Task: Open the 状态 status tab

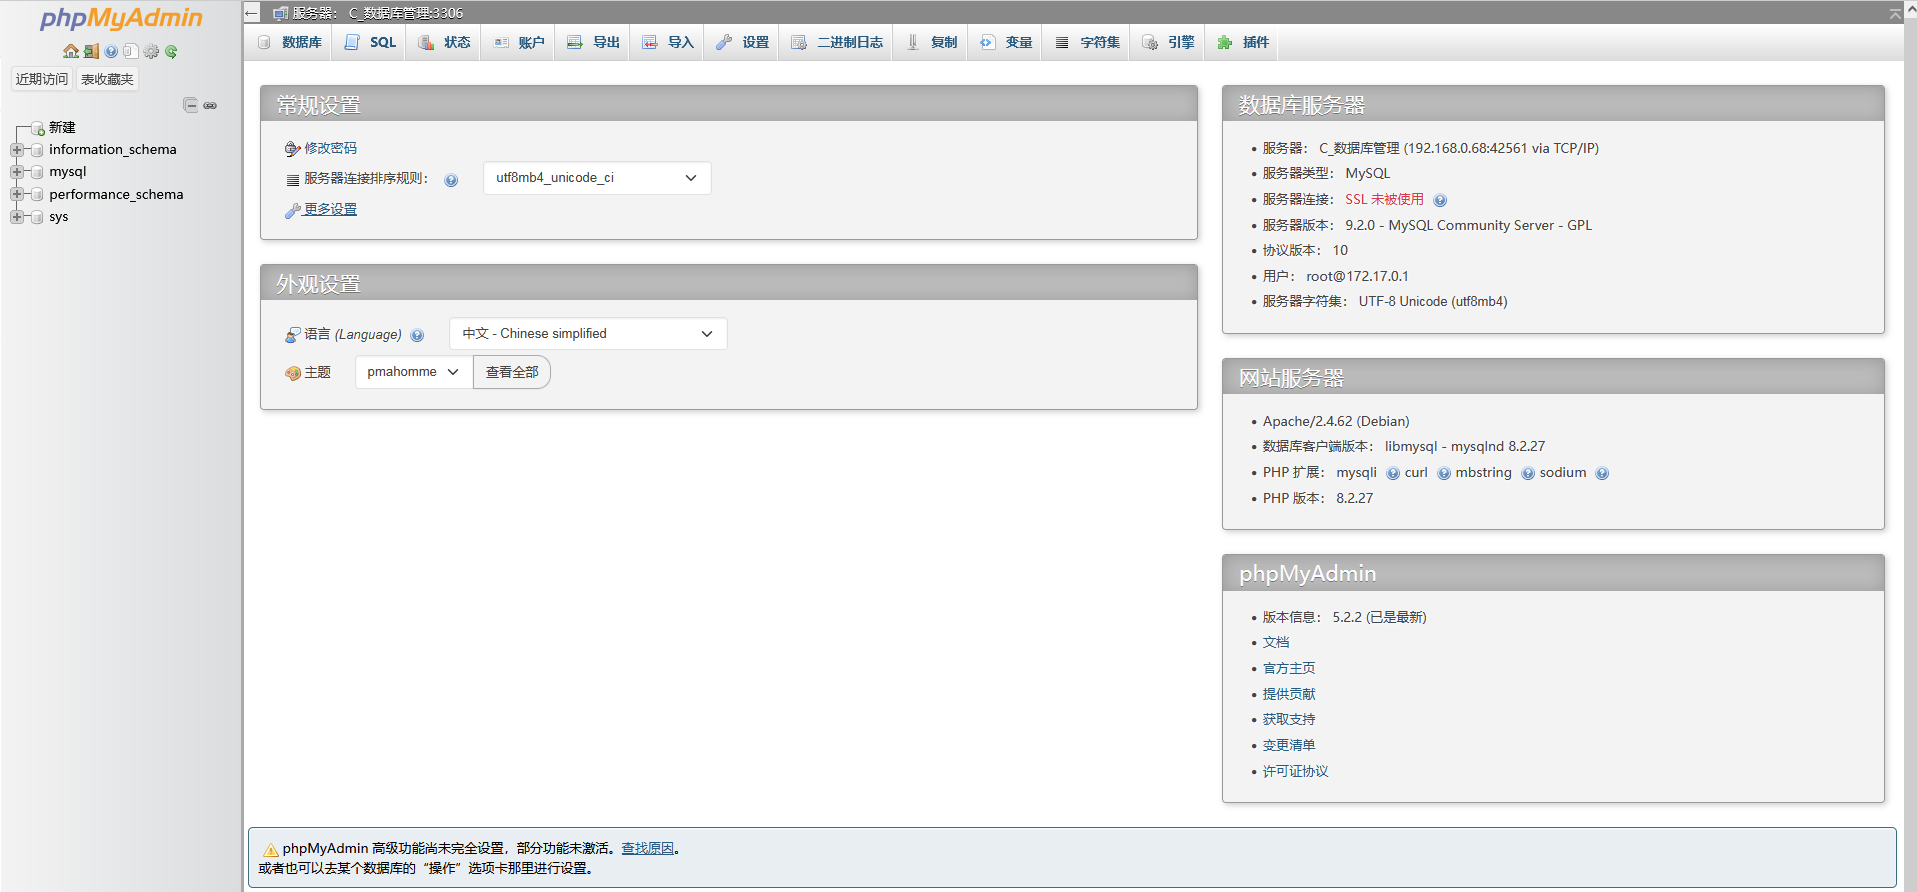Action: point(444,42)
